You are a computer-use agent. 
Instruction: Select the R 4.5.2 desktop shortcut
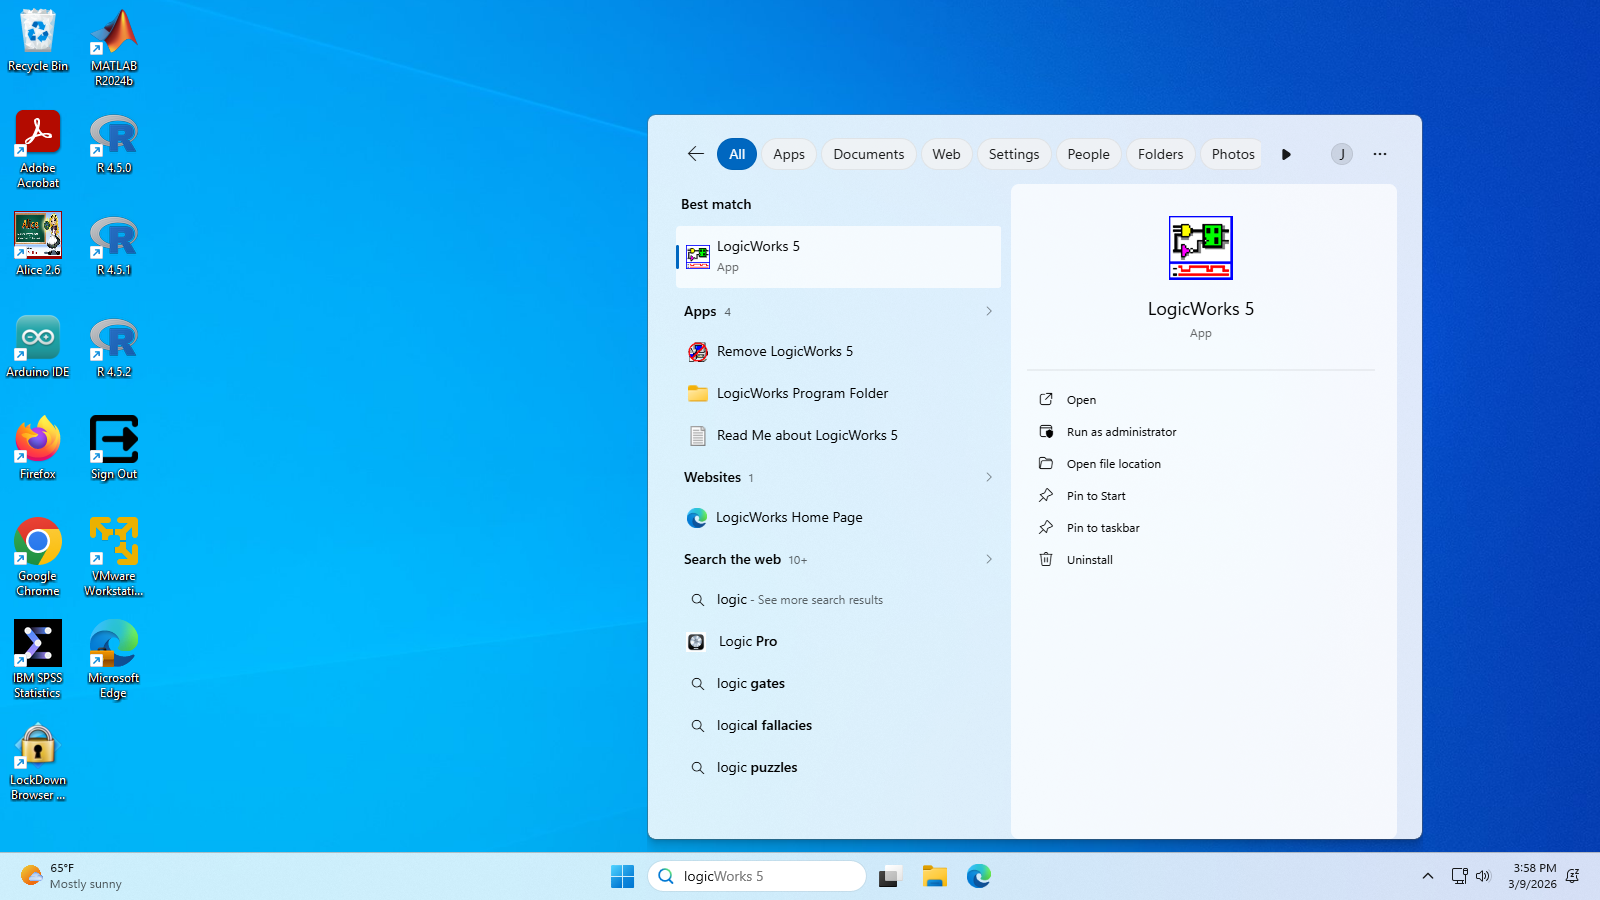click(114, 347)
